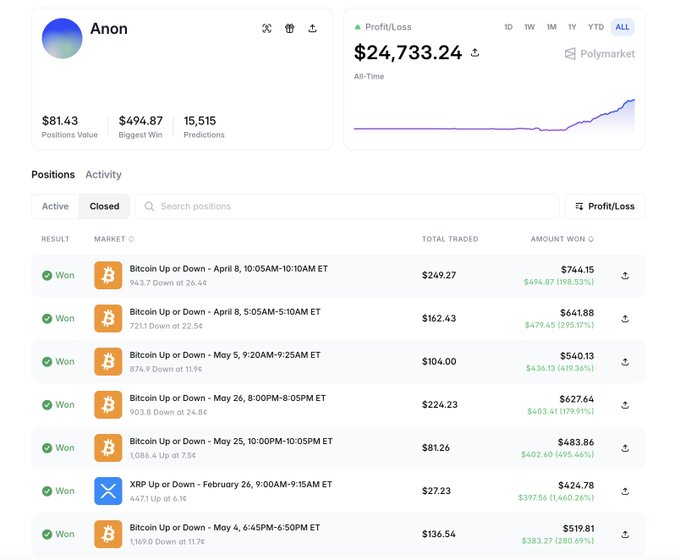Show Active positions
Viewport: 680px width, 560px height.
click(x=55, y=206)
